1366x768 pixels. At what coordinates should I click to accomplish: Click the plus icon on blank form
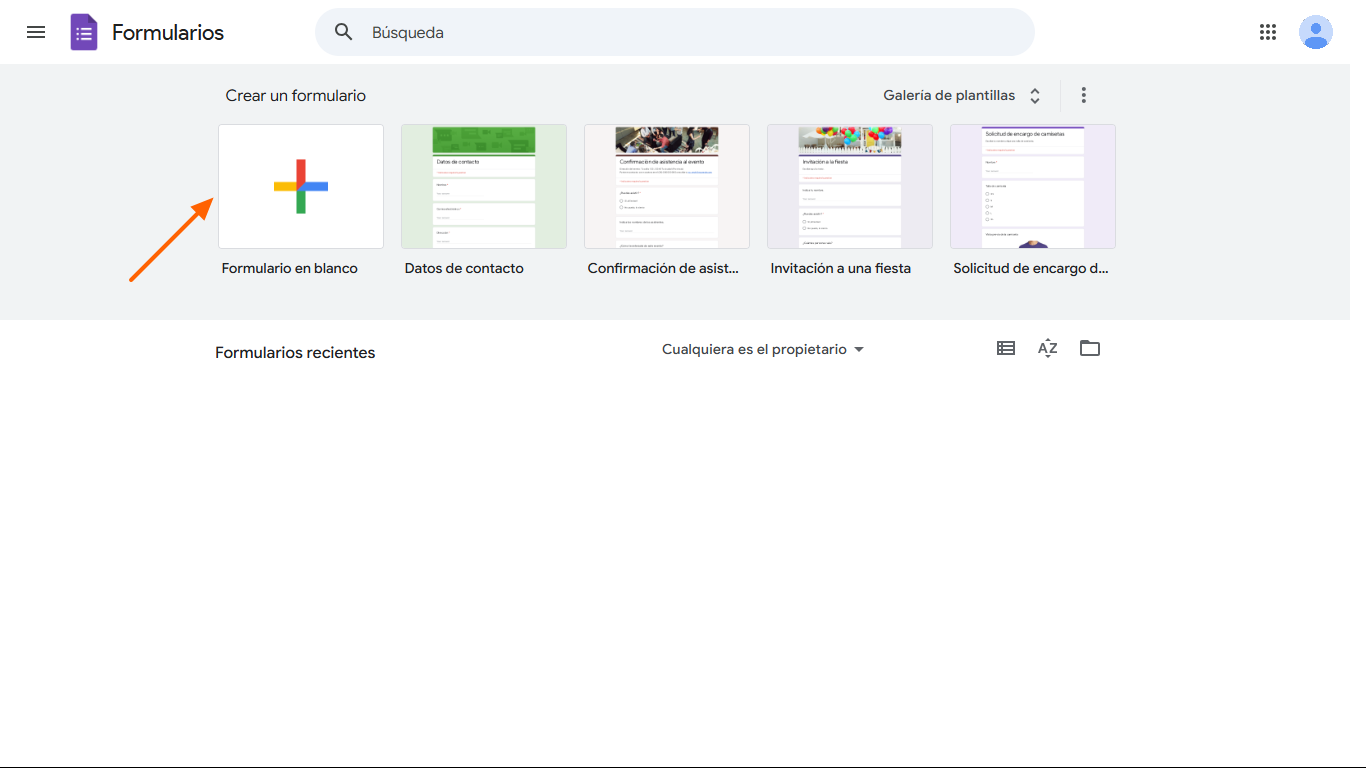click(x=300, y=186)
